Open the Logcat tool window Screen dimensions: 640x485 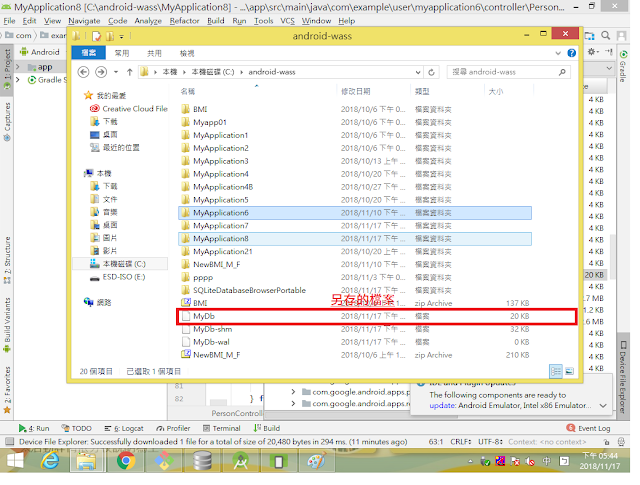pos(124,428)
